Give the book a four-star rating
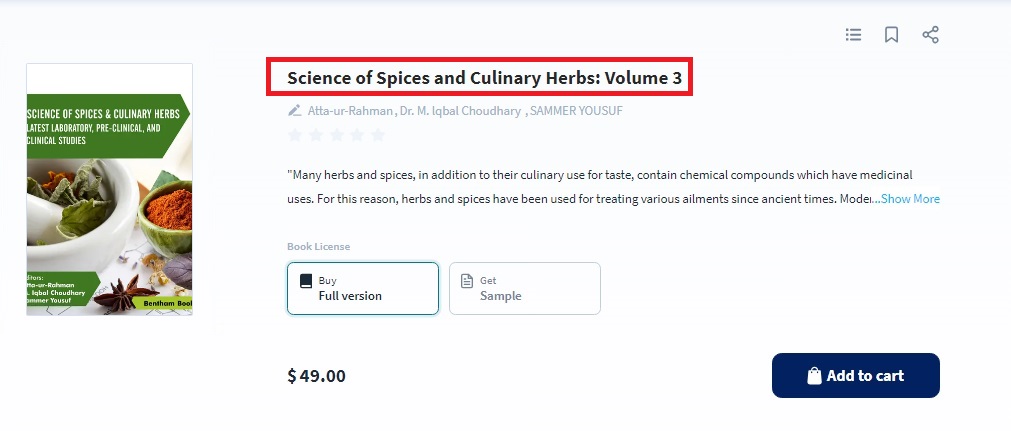The image size is (1011, 431). (x=357, y=135)
